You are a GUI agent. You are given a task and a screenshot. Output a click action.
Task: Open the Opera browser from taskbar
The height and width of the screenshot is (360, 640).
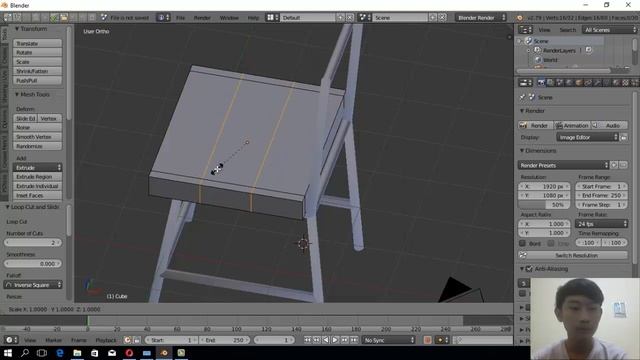tap(129, 353)
